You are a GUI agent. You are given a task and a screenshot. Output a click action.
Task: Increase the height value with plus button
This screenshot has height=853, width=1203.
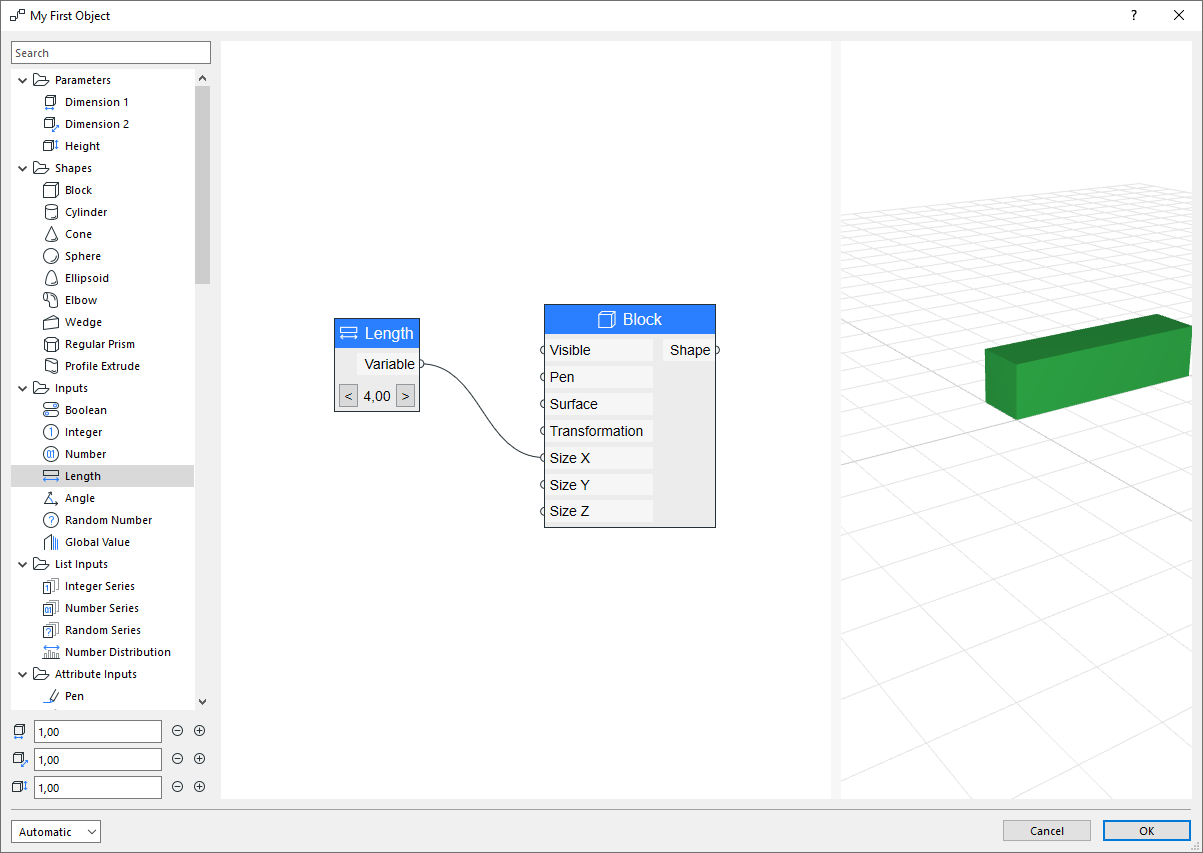(x=199, y=787)
